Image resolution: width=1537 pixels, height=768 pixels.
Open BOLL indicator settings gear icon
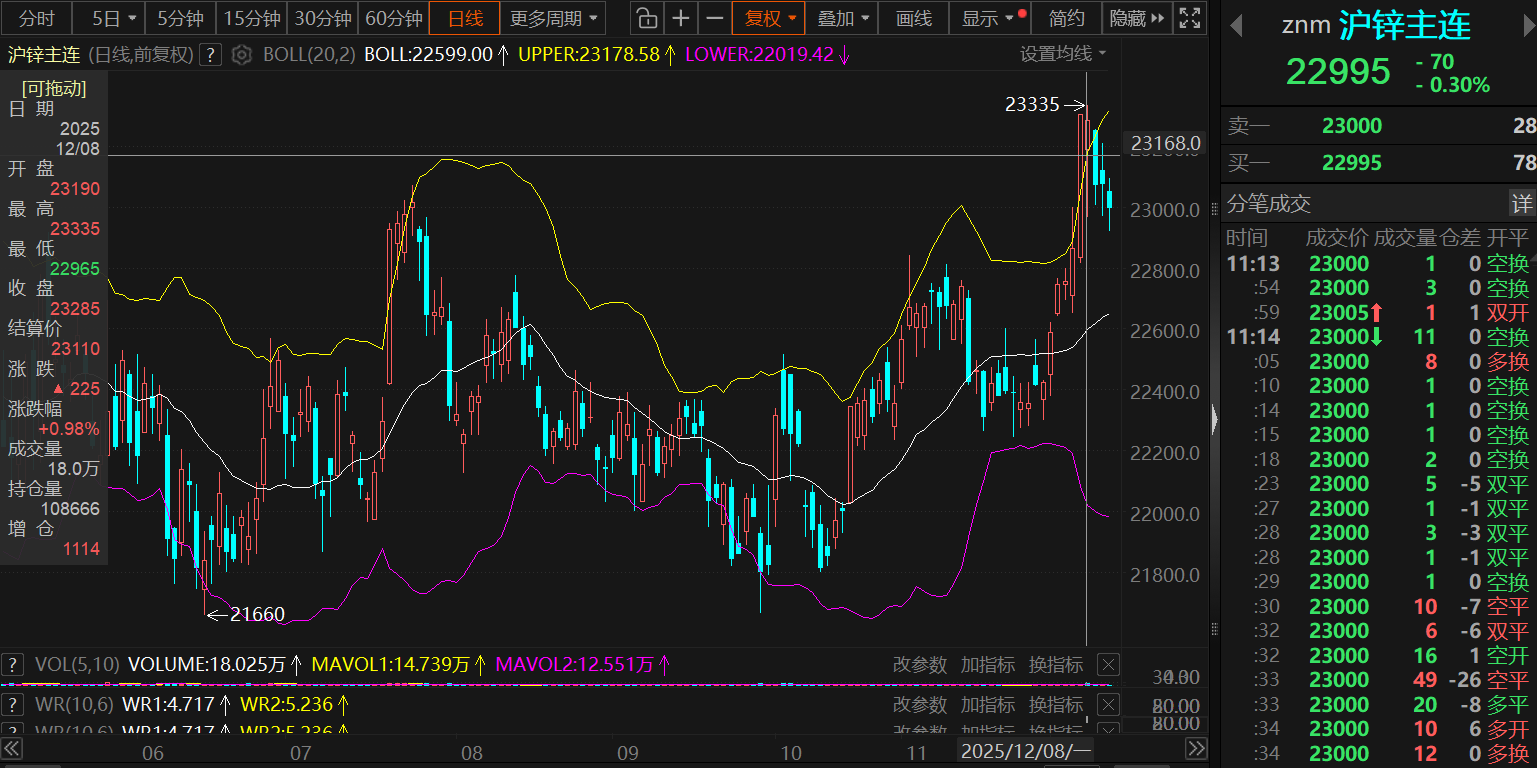pyautogui.click(x=241, y=55)
